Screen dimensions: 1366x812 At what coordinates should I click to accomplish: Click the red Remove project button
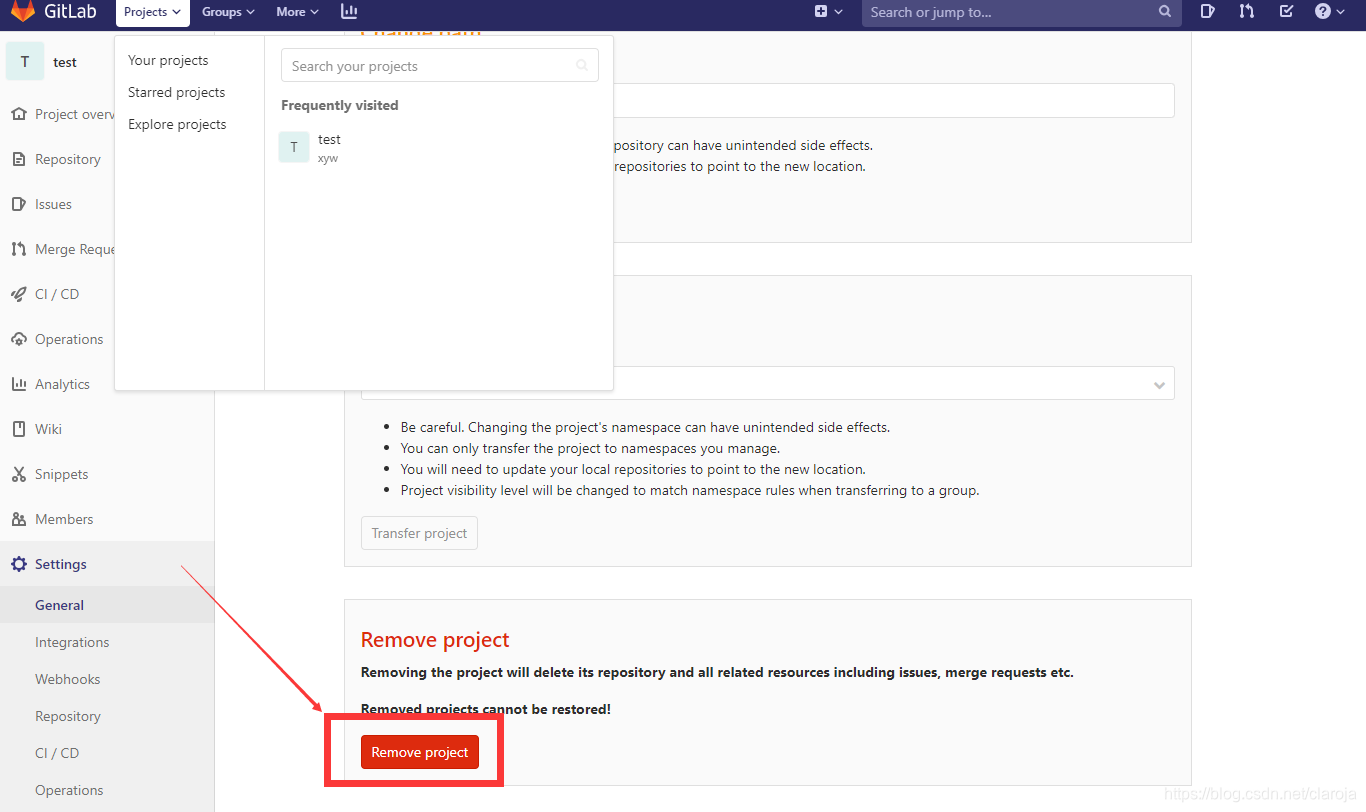tap(420, 752)
